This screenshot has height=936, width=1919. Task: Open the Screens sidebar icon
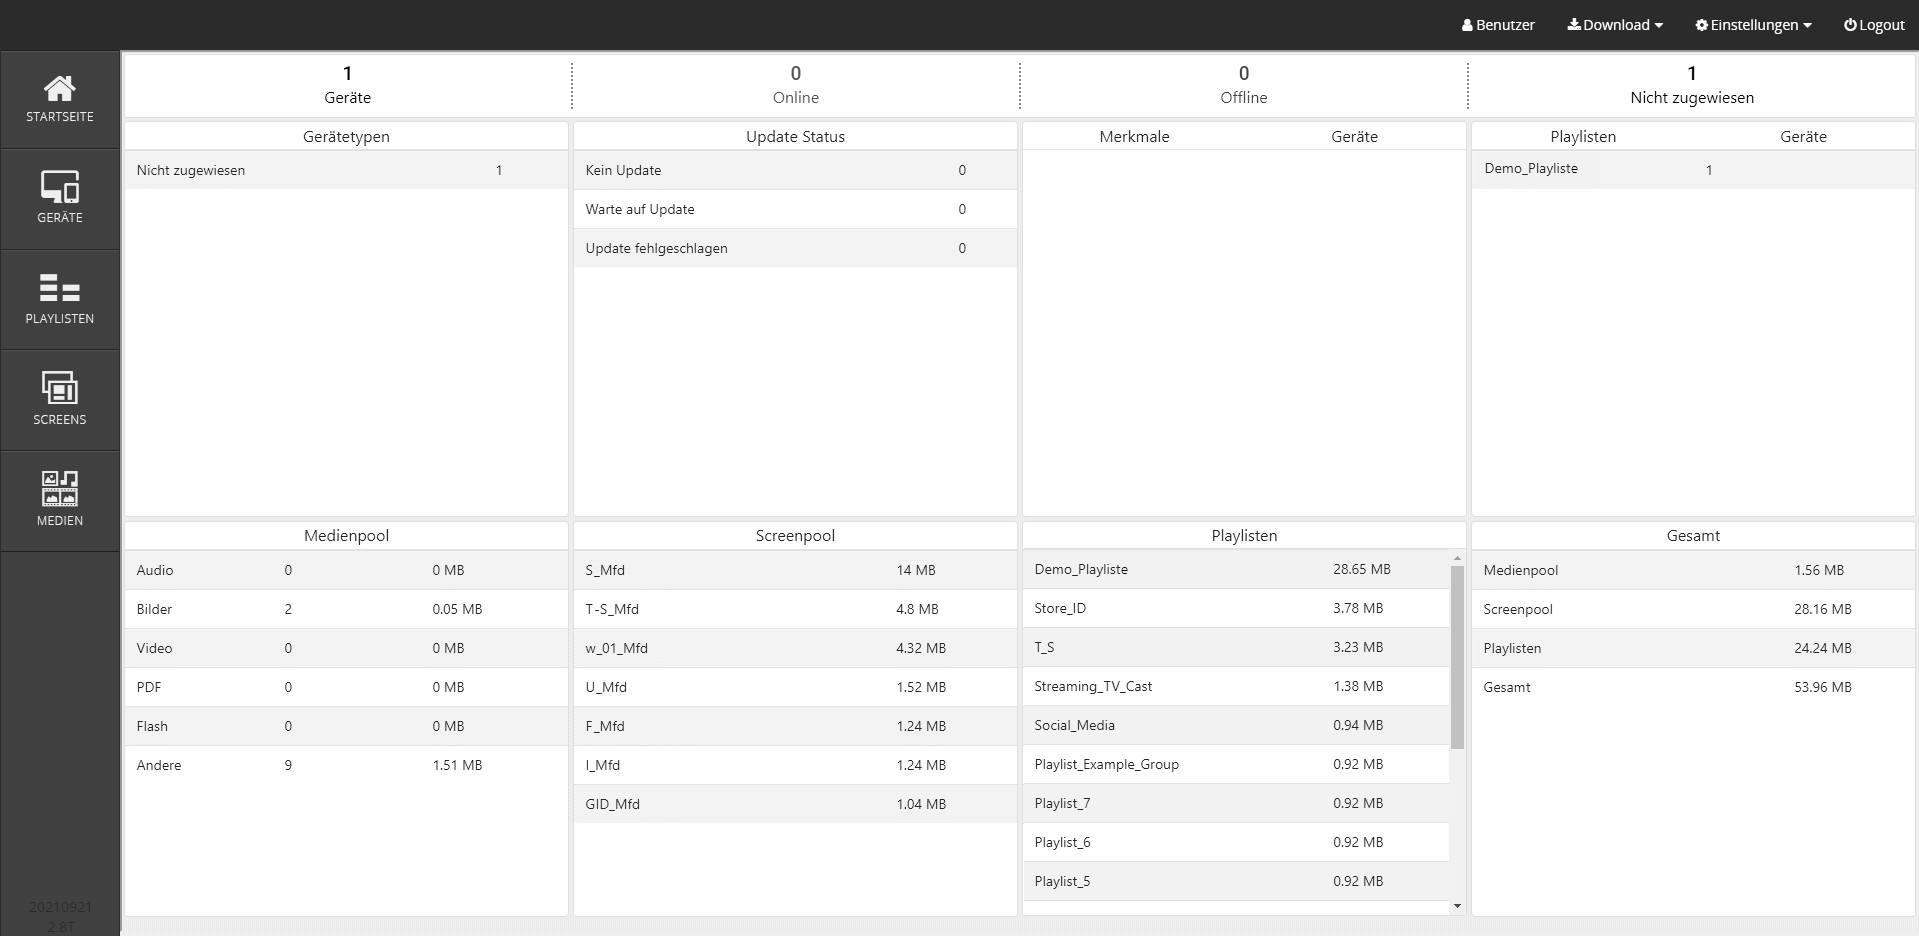click(60, 388)
